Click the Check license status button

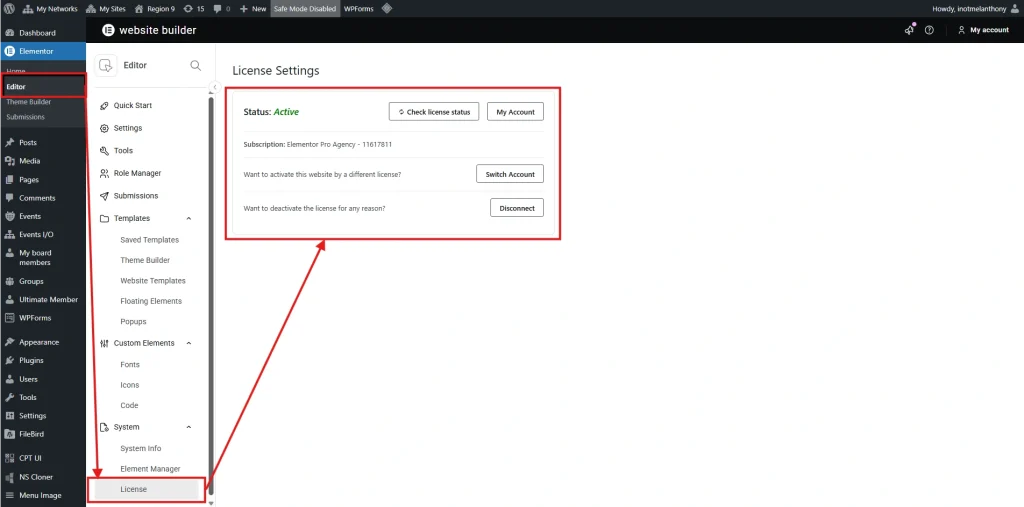point(434,112)
